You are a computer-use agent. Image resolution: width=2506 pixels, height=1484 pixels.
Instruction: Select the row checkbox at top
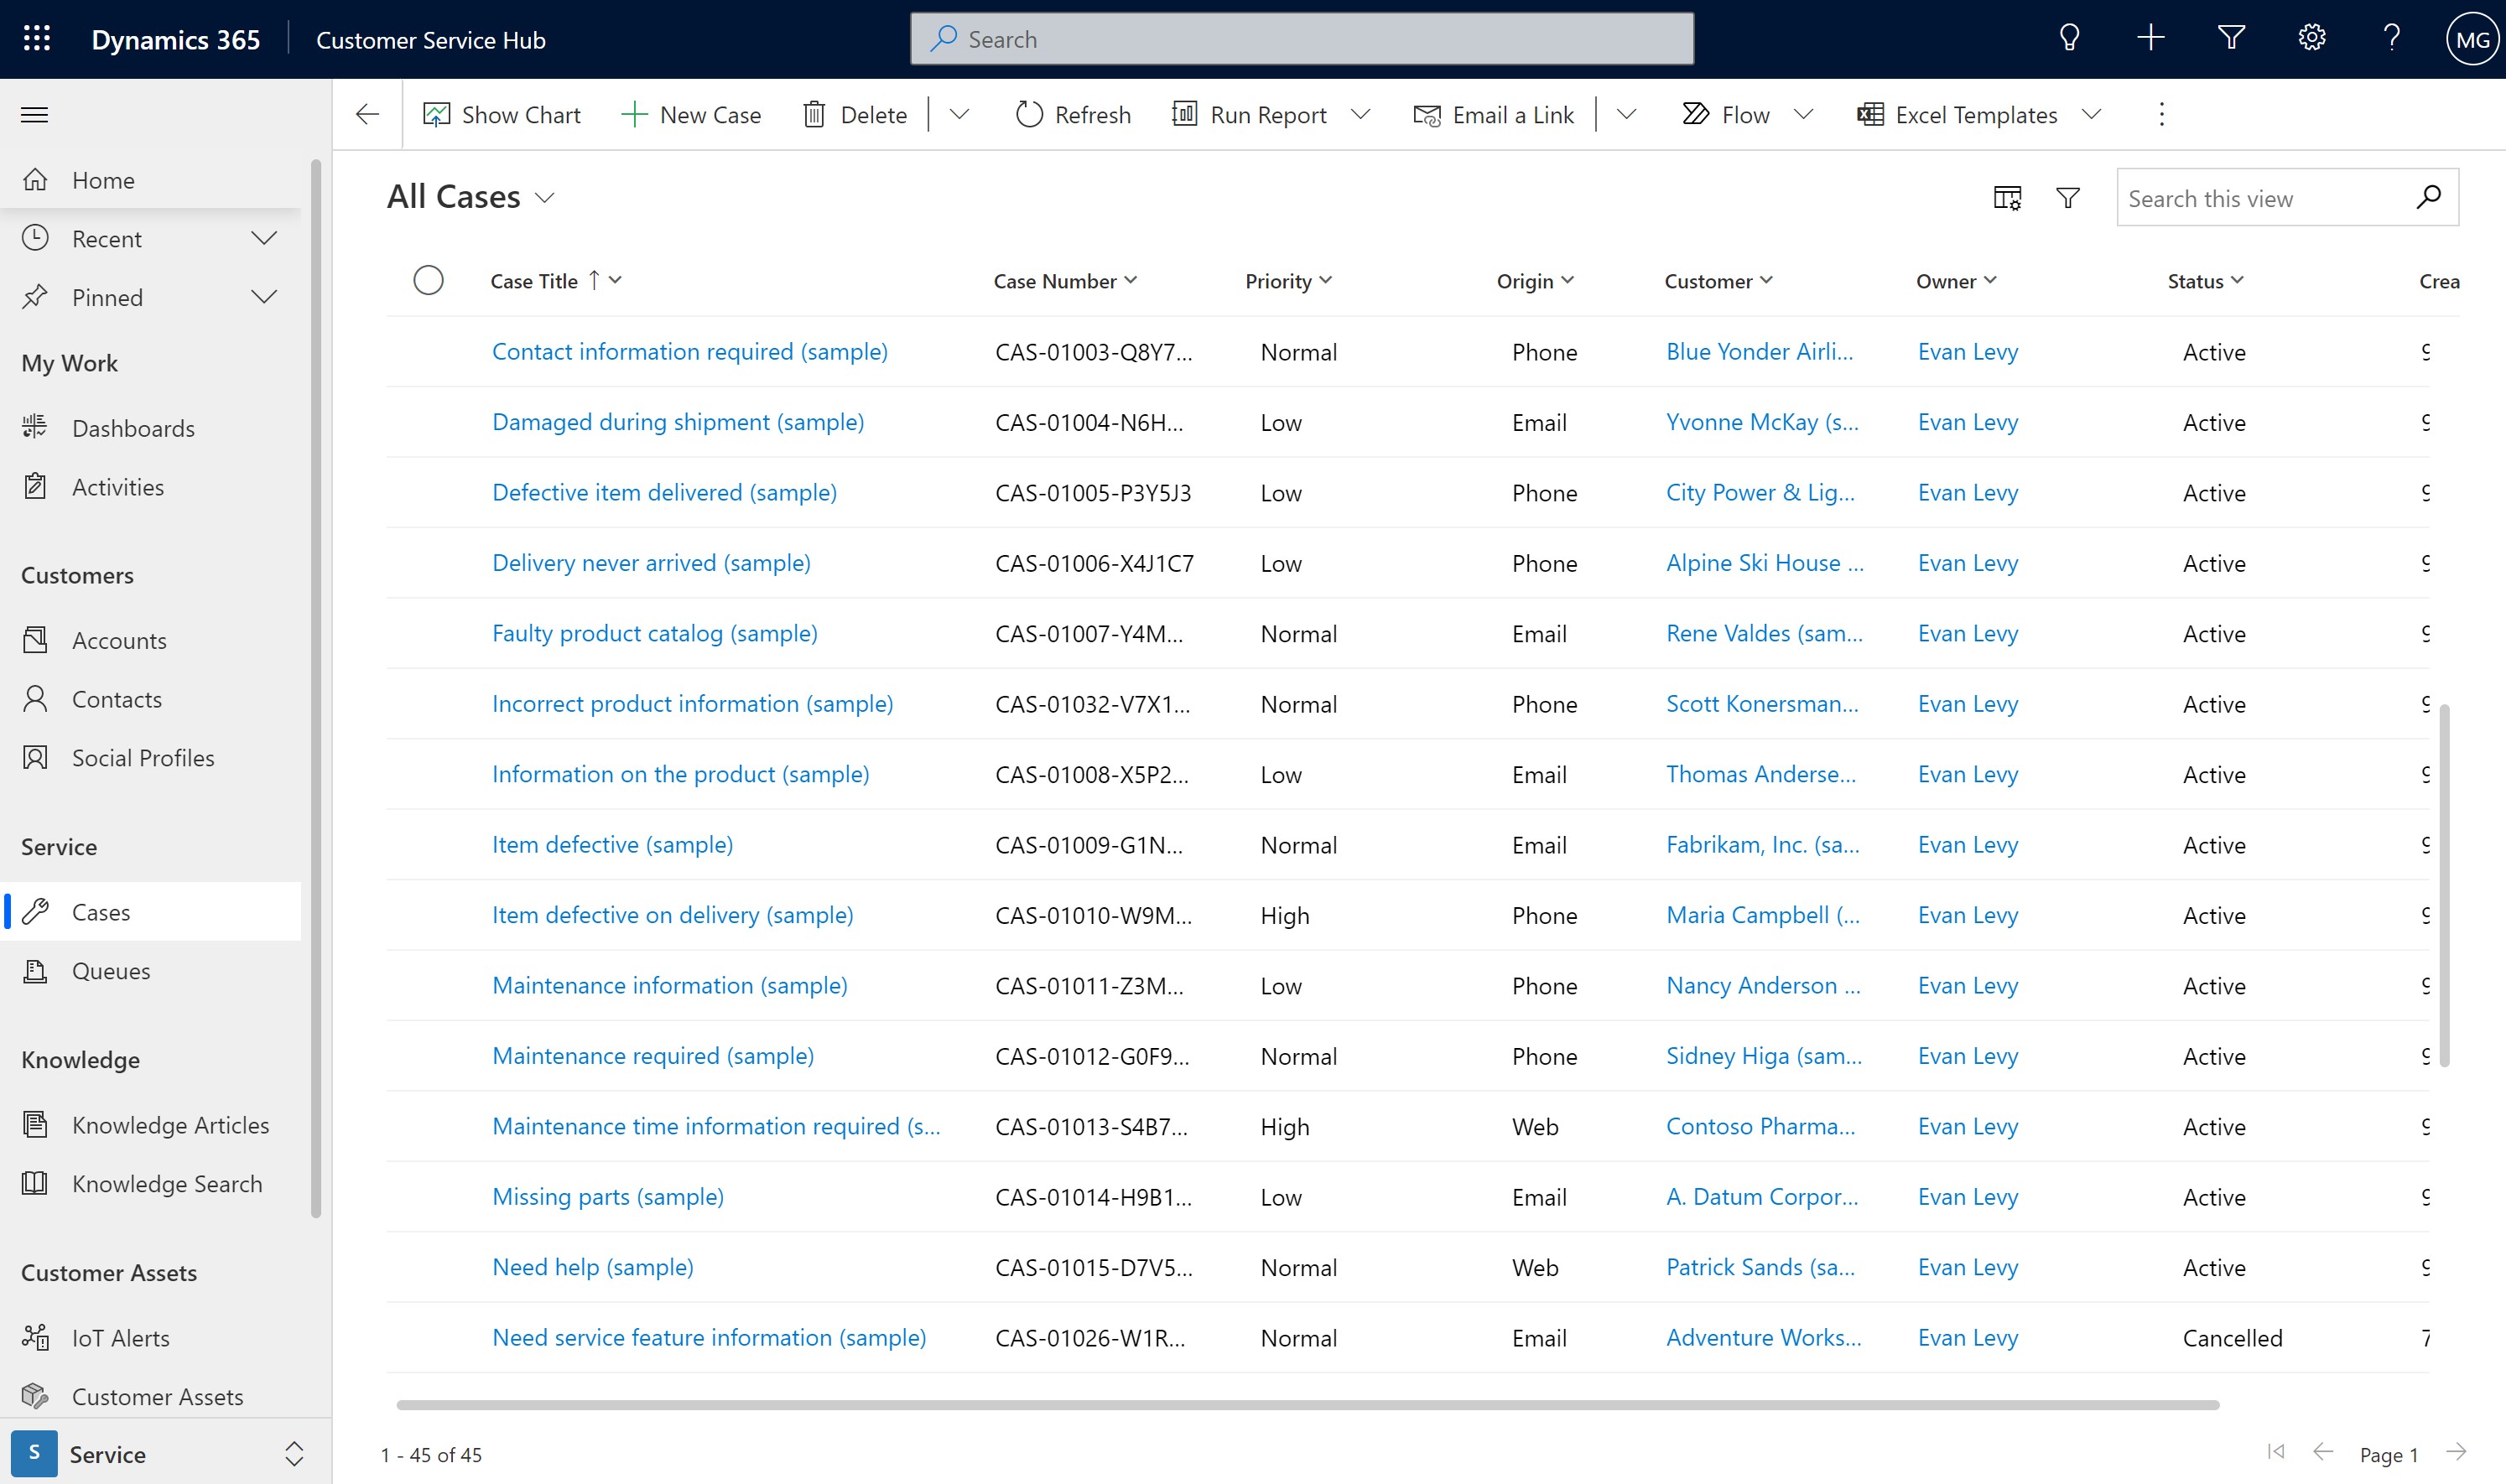coord(429,281)
